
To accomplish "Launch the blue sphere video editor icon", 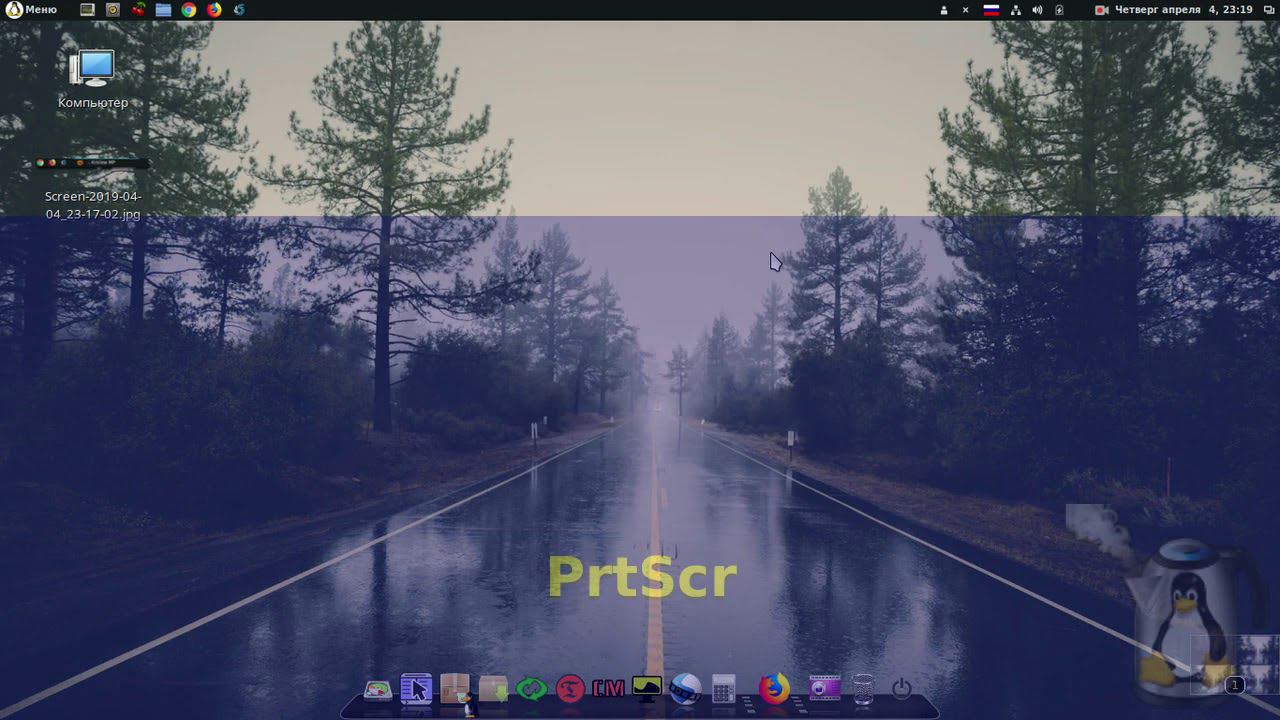I will (685, 689).
